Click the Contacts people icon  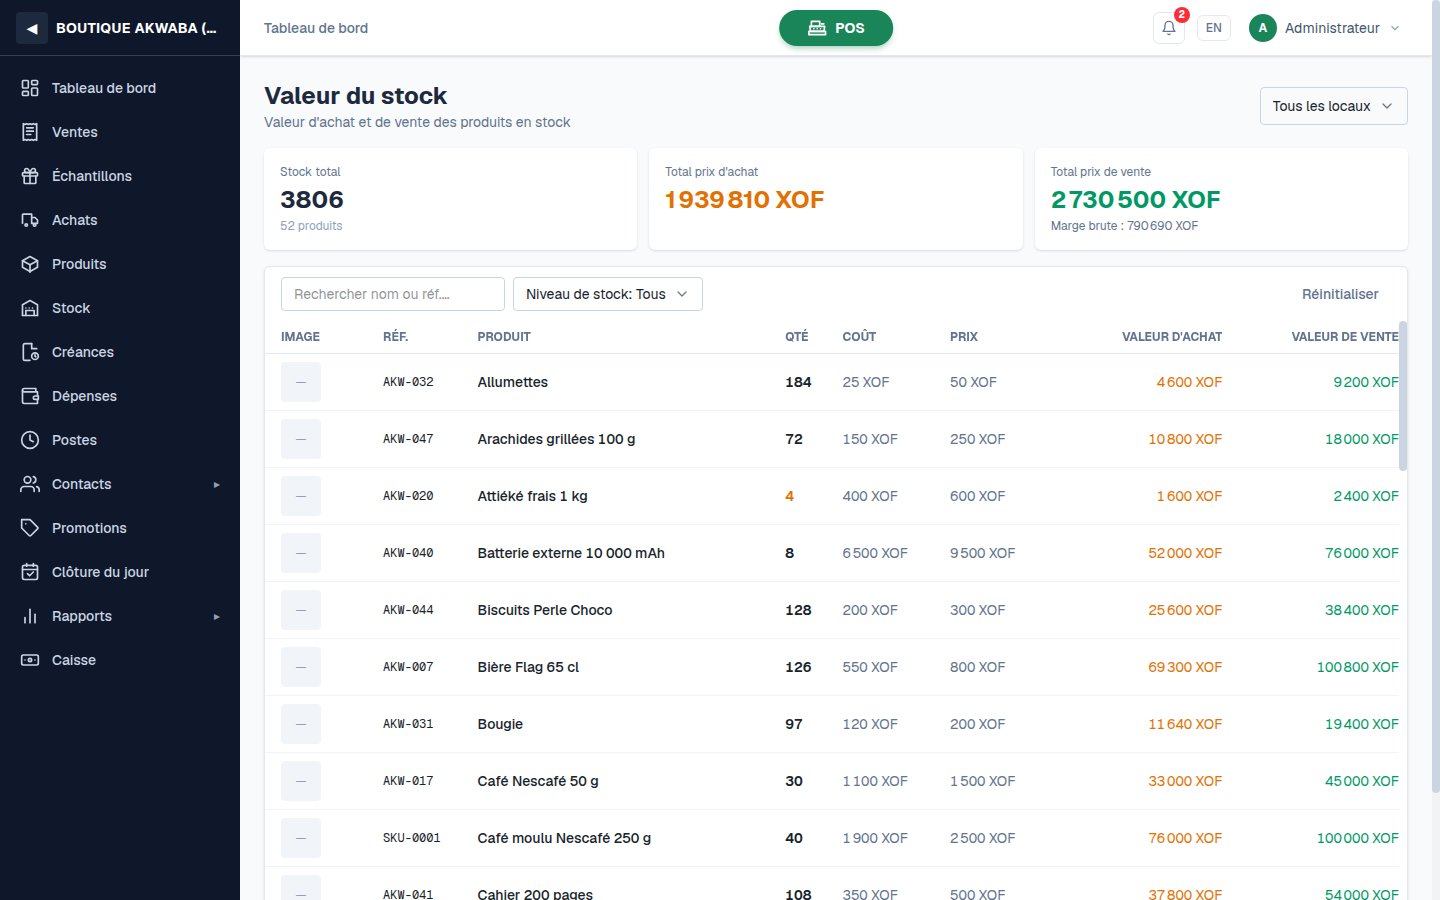[x=30, y=484]
